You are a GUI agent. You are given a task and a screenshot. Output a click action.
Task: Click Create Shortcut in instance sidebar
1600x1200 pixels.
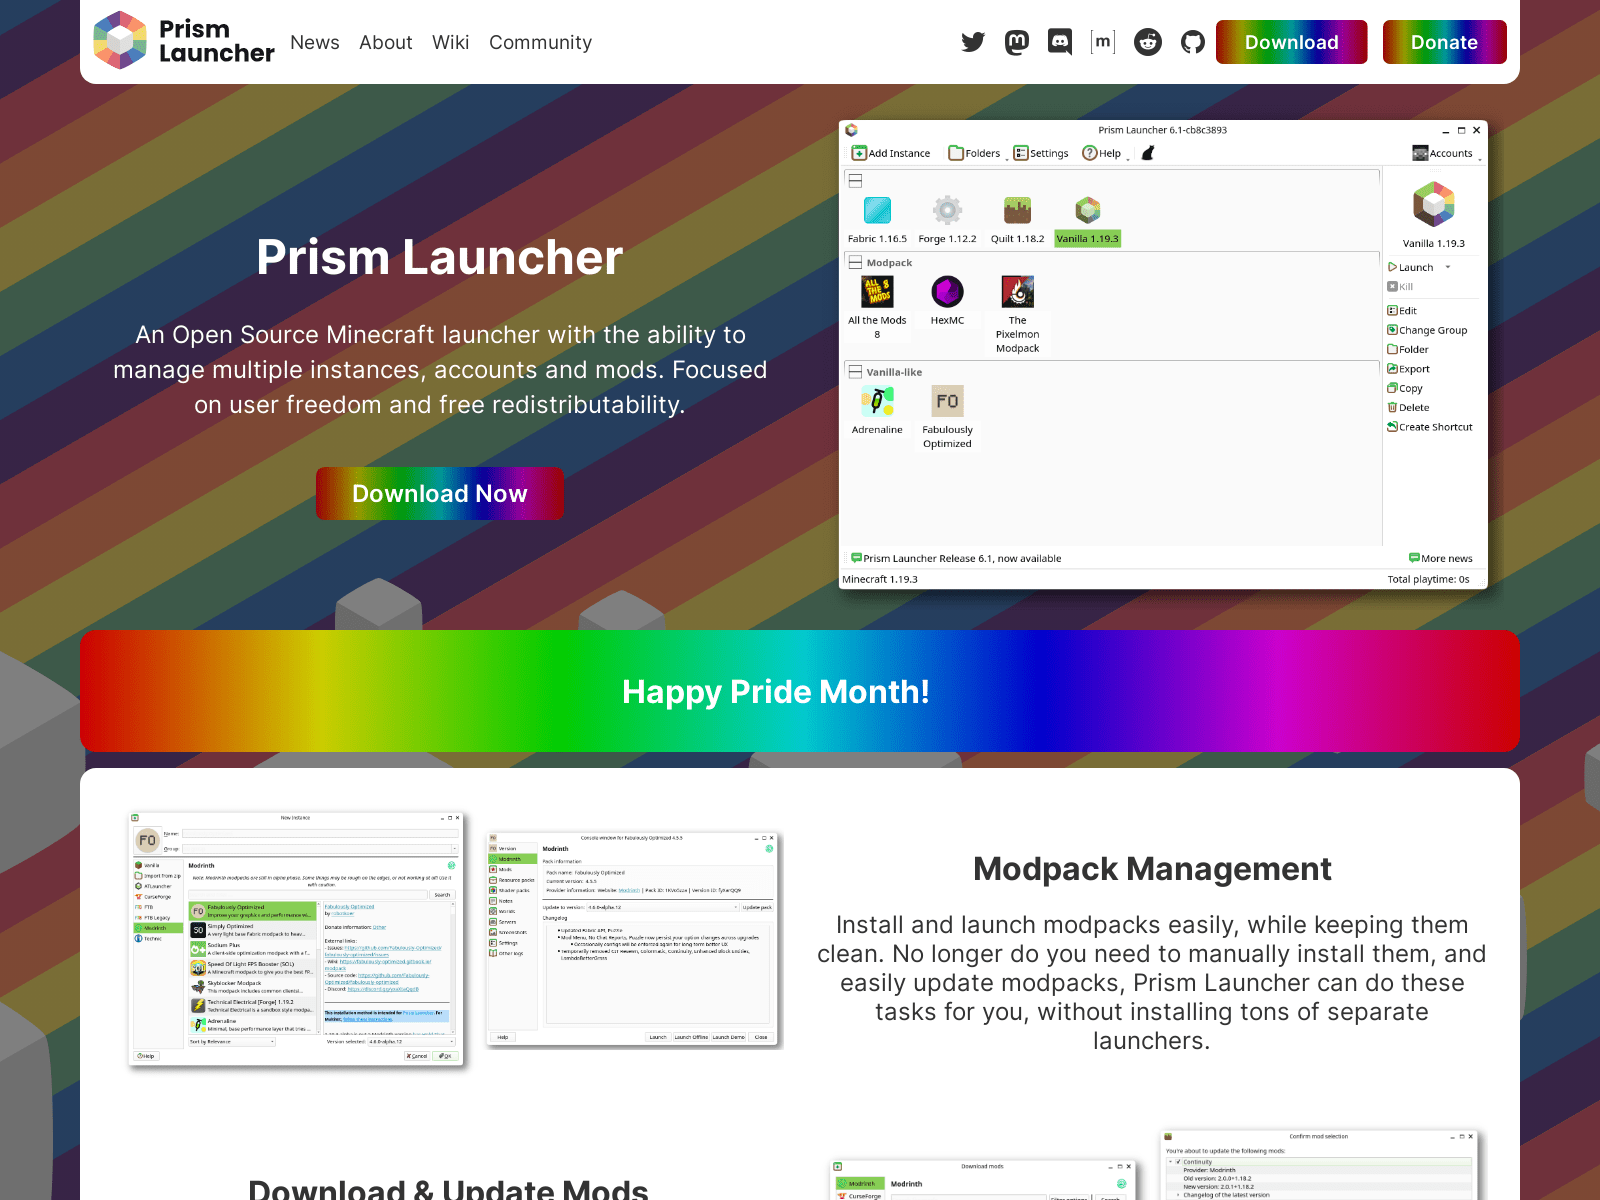pyautogui.click(x=1430, y=427)
